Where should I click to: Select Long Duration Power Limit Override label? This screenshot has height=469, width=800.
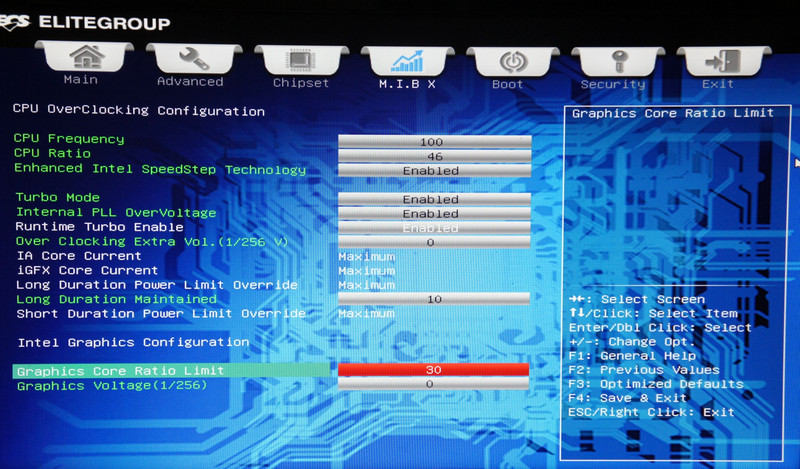click(x=157, y=284)
